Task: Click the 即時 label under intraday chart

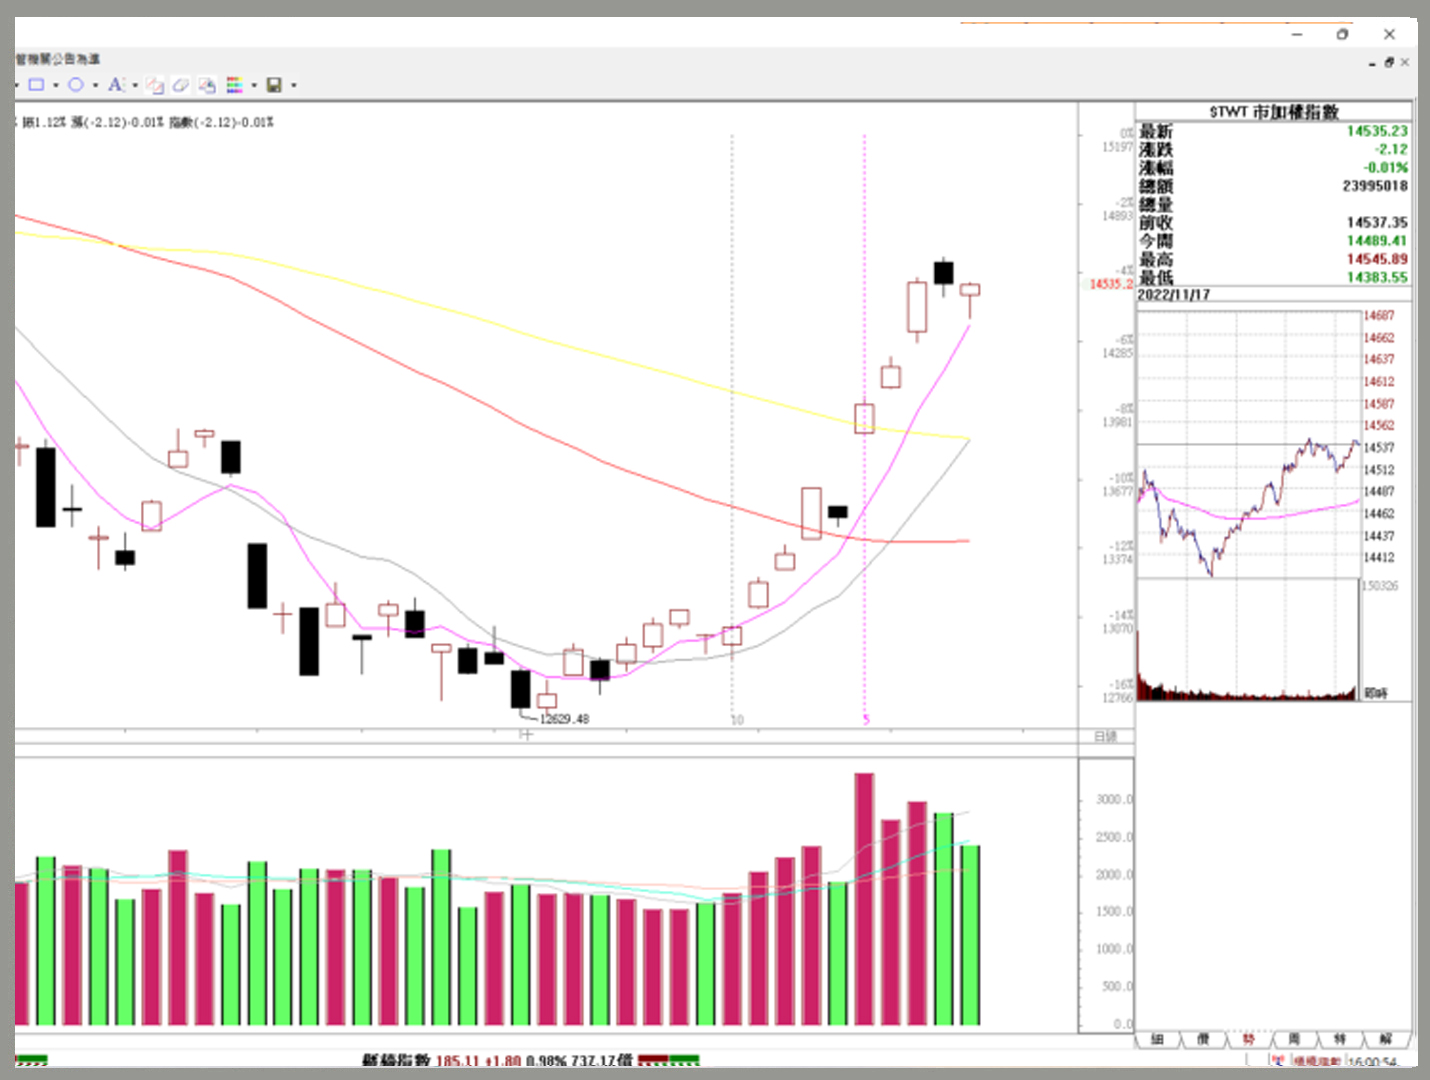Action: click(1377, 693)
